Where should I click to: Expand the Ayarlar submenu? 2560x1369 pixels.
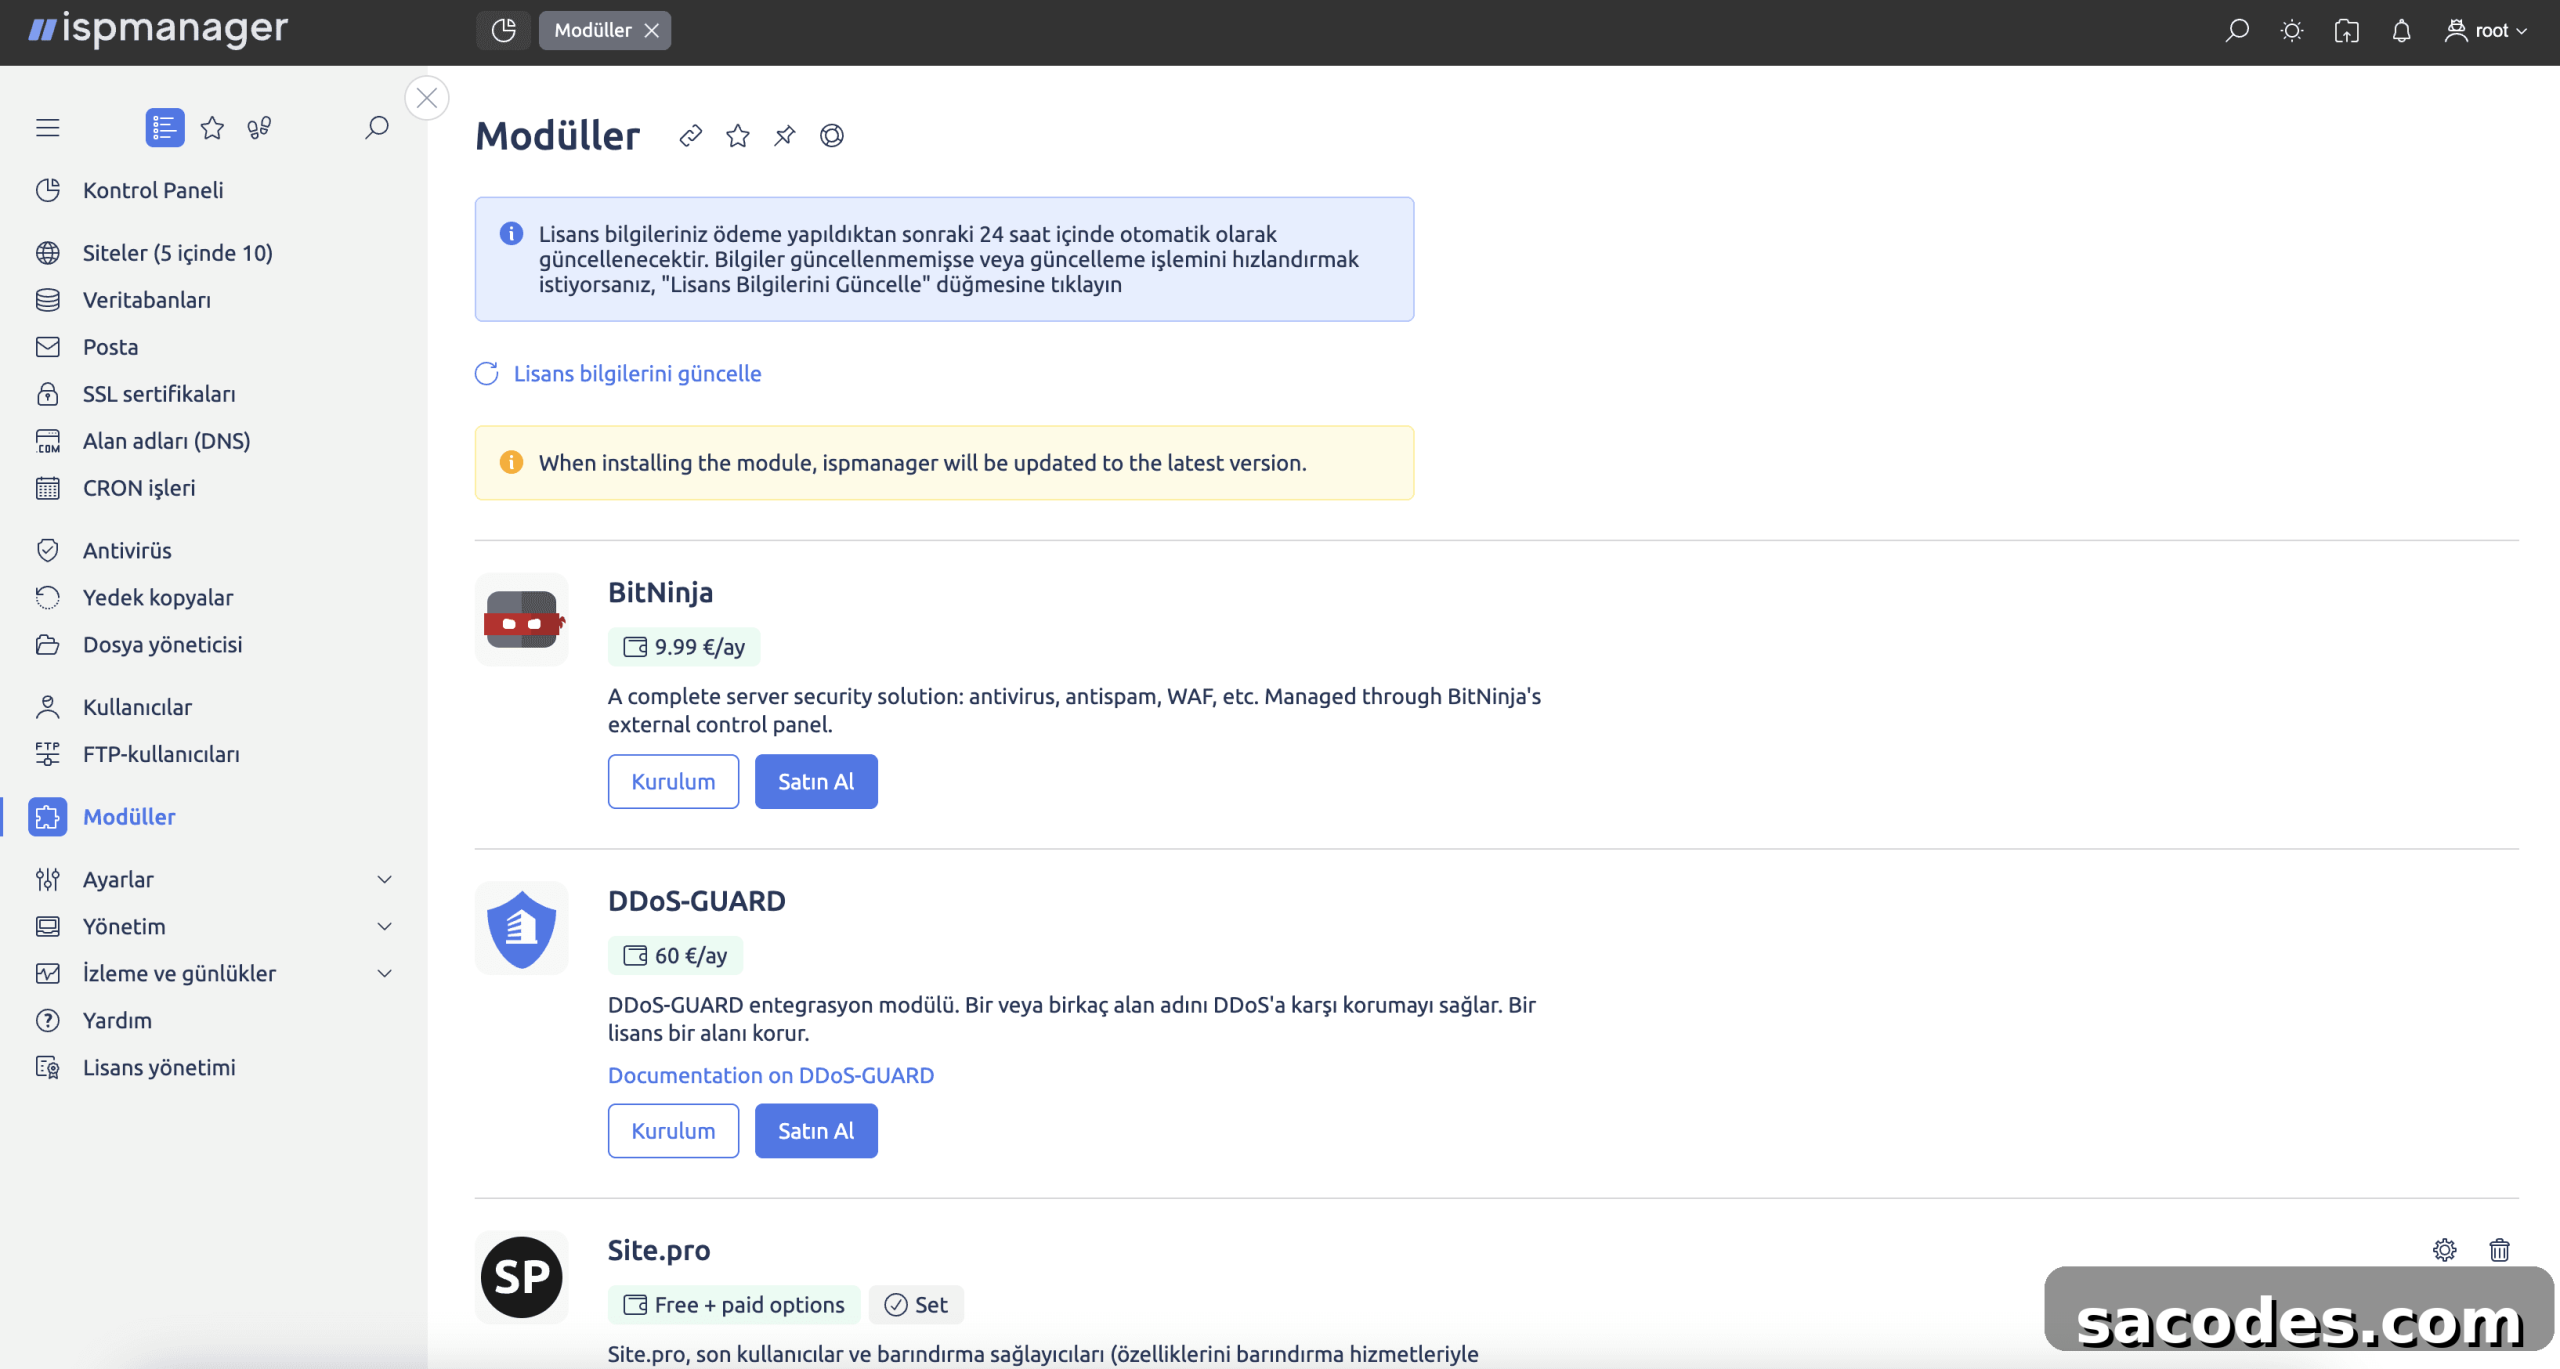pos(215,879)
